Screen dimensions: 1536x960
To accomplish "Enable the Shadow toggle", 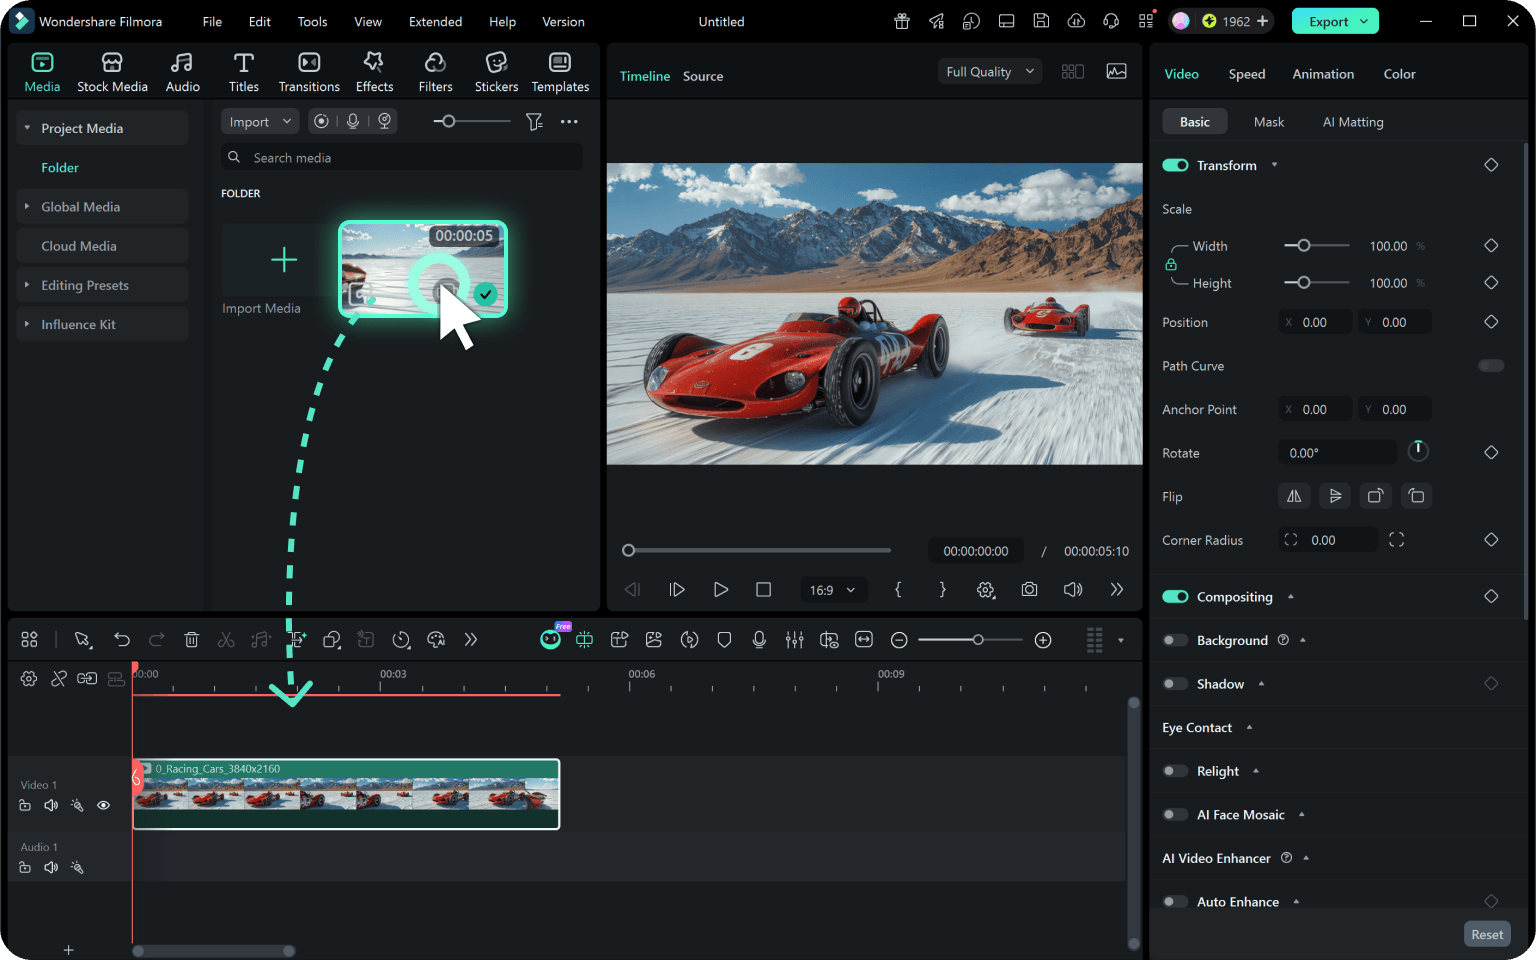I will tap(1175, 684).
